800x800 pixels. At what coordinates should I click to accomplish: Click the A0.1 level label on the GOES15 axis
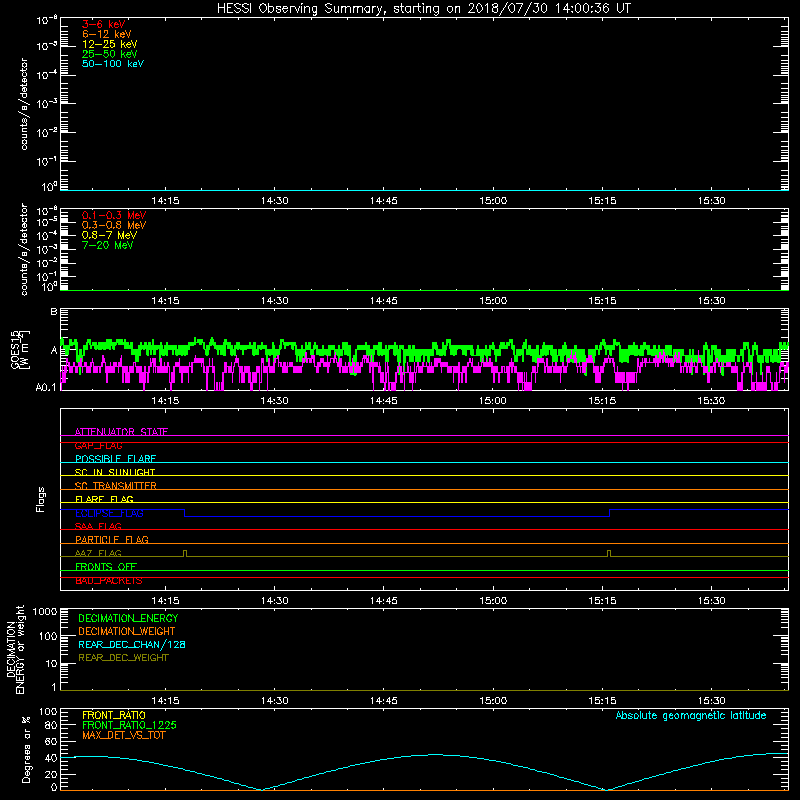[x=46, y=387]
